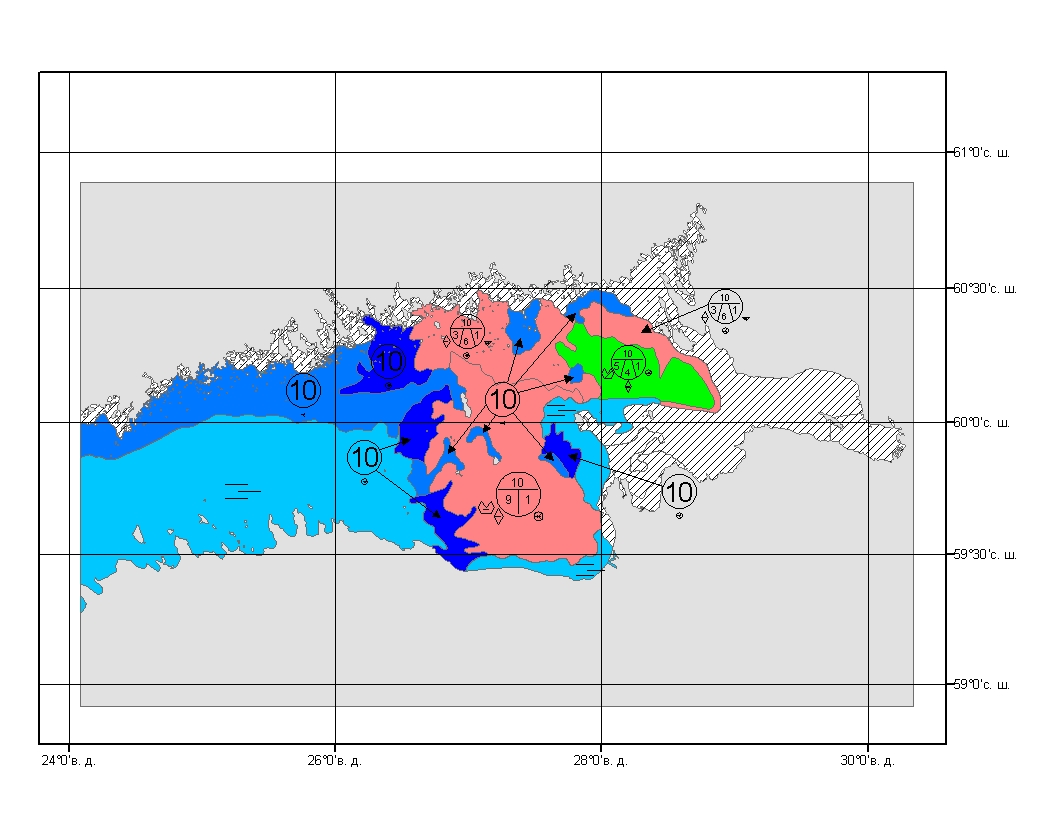1056x816 pixels.
Task: Click the circled 10 in the western medium-blue coastal band
Action: [x=303, y=390]
